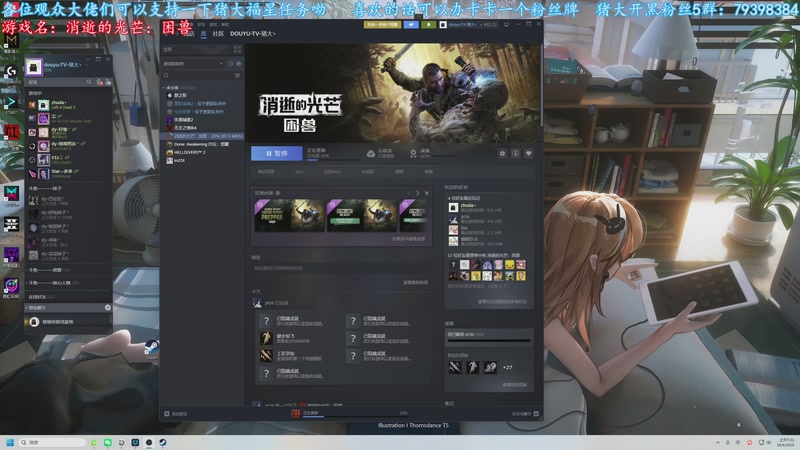Select Dune: Awakening in library list
This screenshot has width=800, height=450.
point(201,144)
